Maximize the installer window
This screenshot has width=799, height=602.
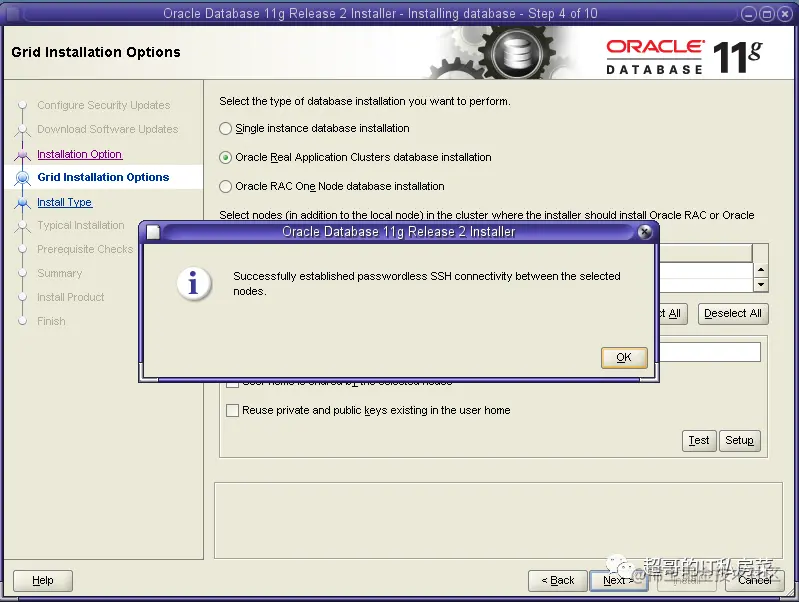click(767, 14)
